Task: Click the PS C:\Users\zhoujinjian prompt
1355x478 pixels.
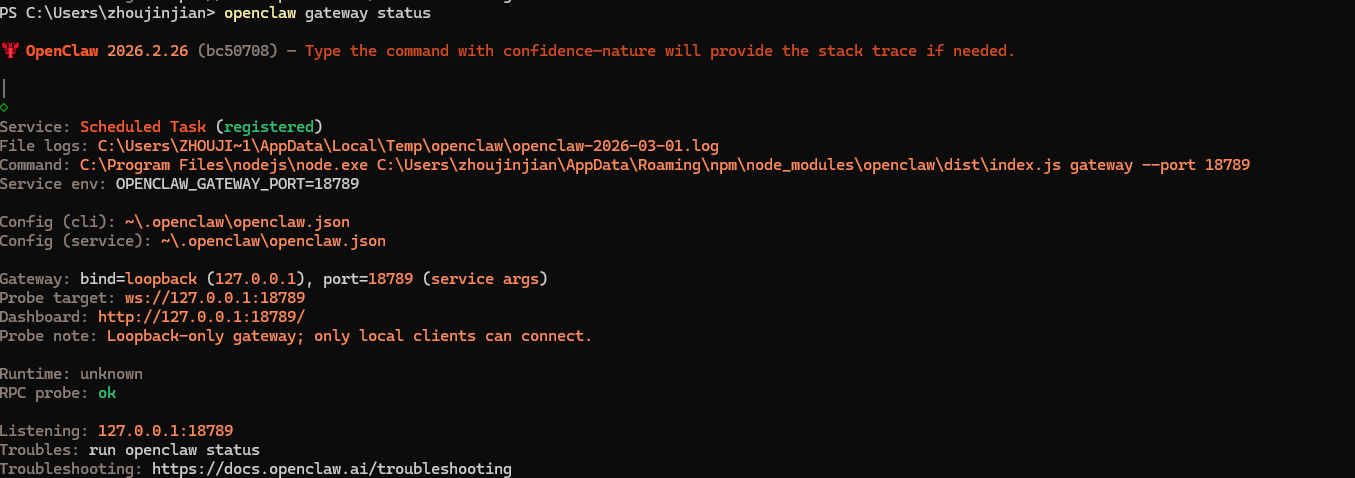Action: [107, 13]
